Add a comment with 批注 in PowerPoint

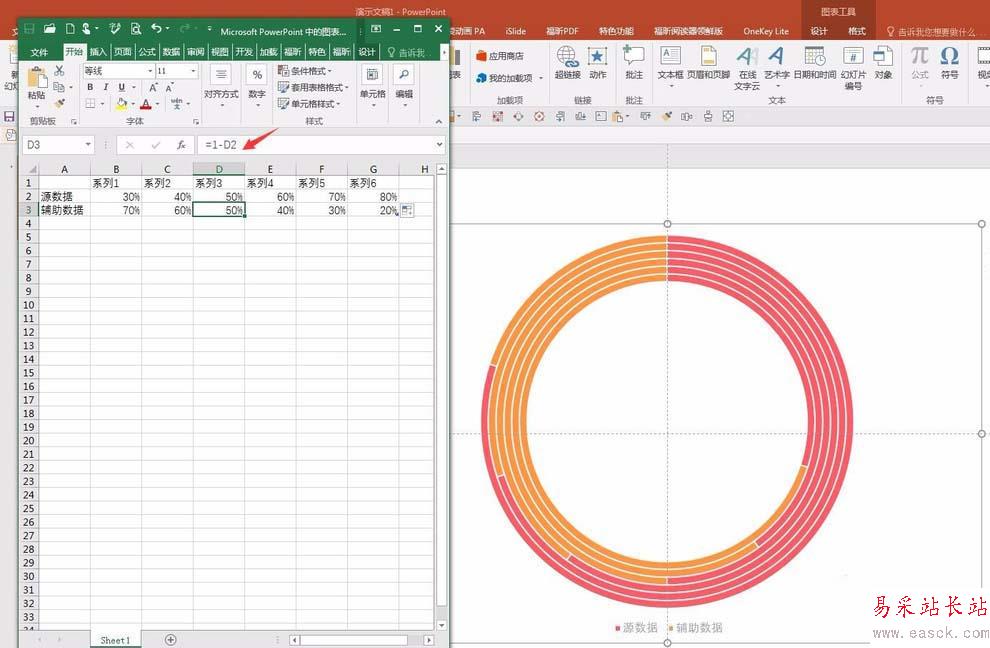tap(633, 63)
